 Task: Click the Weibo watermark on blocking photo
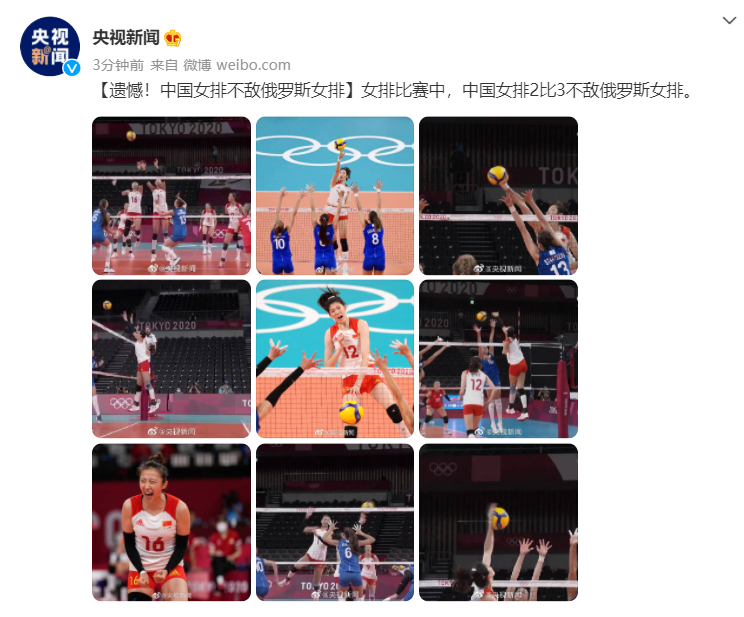[x=498, y=269]
